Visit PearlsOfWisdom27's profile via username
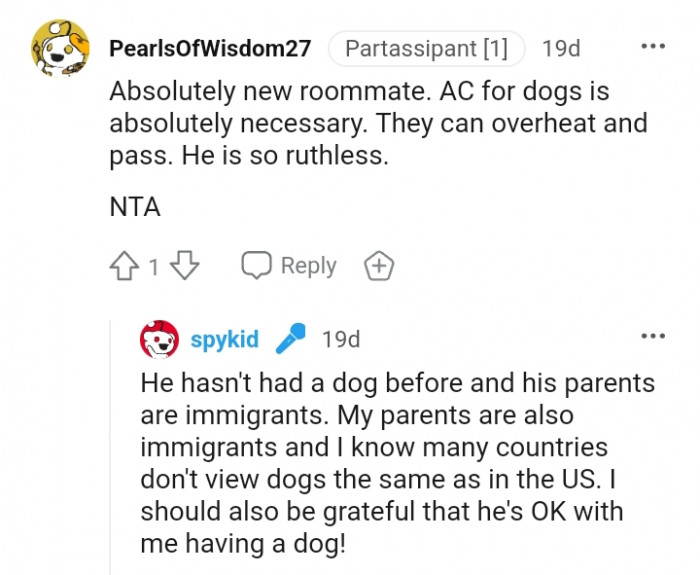 (x=209, y=48)
